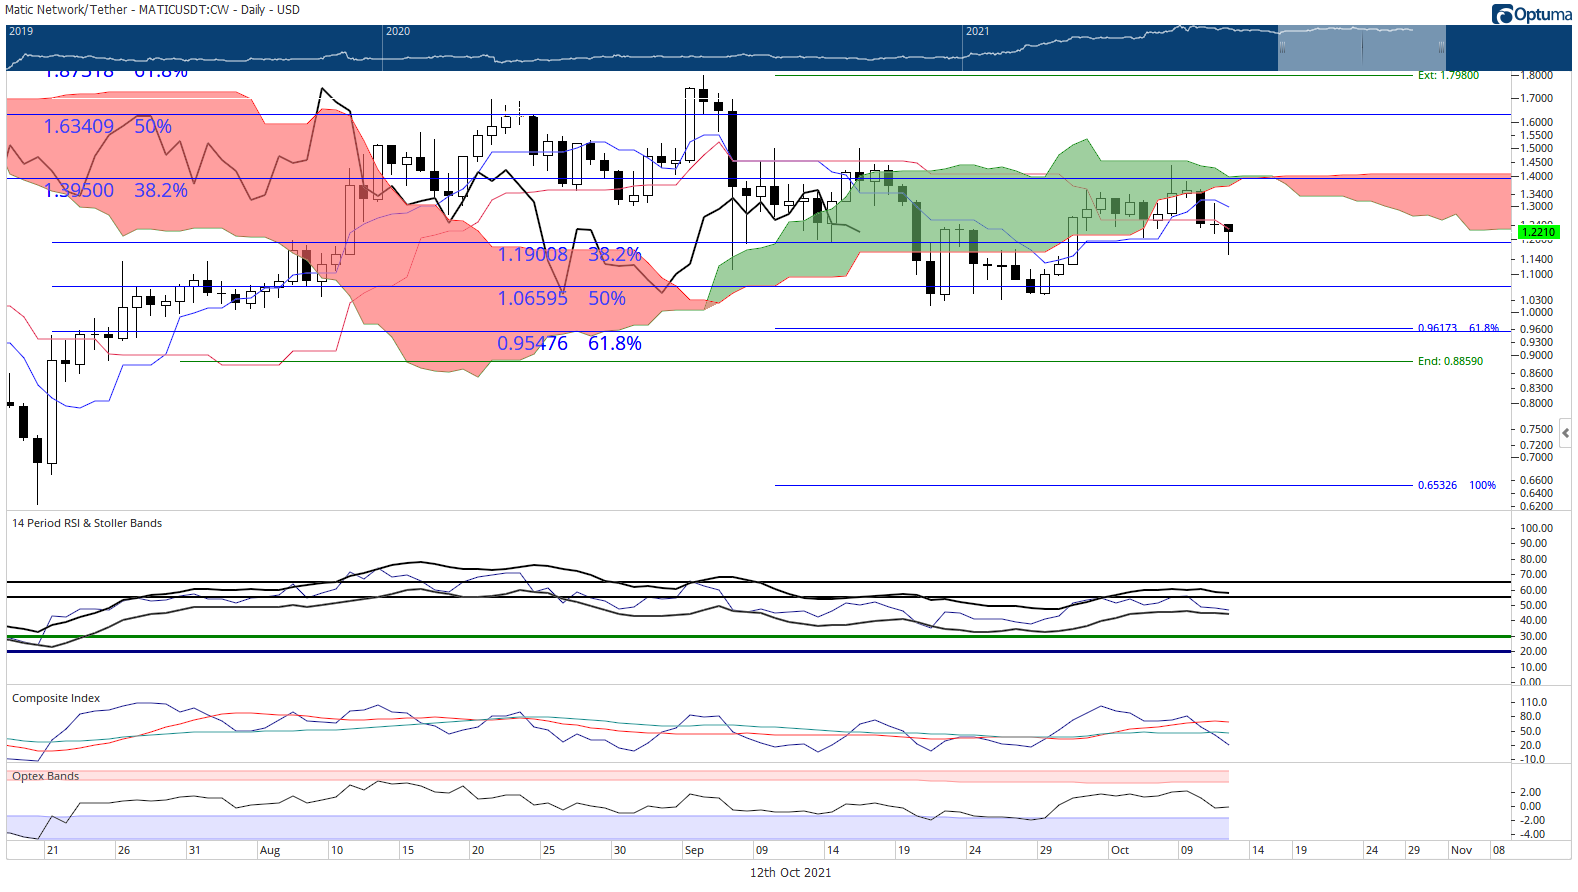Click the Optuma logo
Screen dimensions: 1578x892
1531,14
